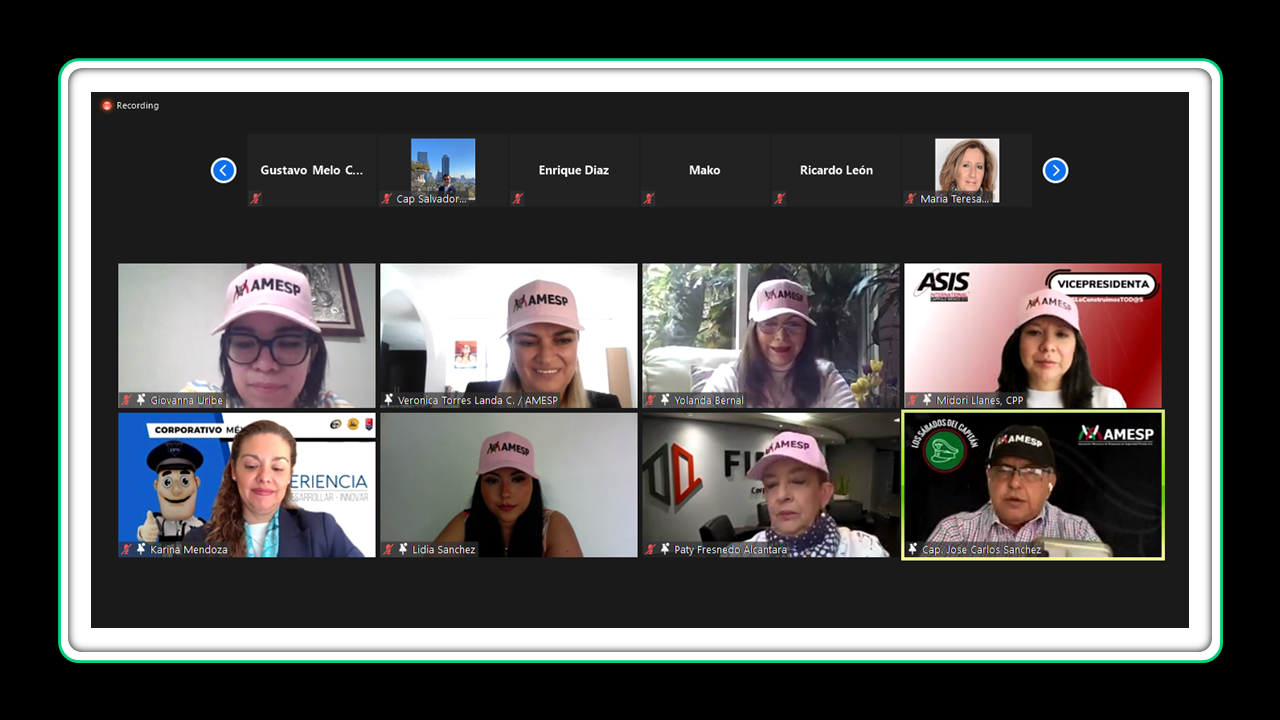Click the name label Yolanda Bernal

tap(709, 400)
